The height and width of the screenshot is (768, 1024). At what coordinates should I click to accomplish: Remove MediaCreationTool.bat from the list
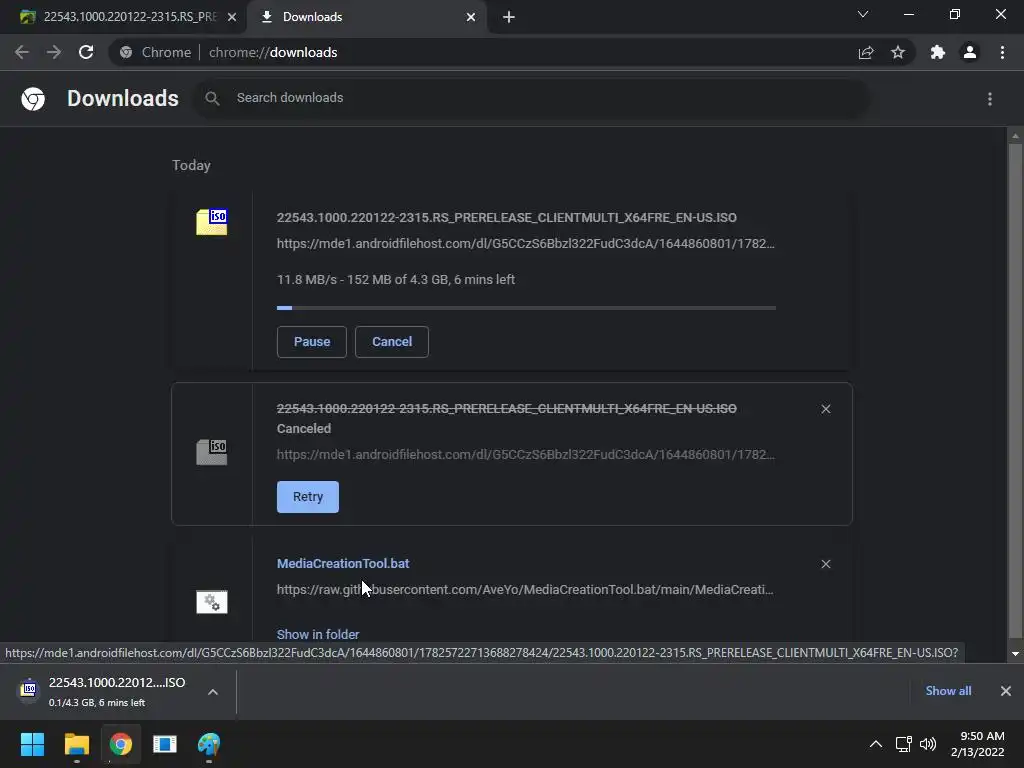pos(826,564)
